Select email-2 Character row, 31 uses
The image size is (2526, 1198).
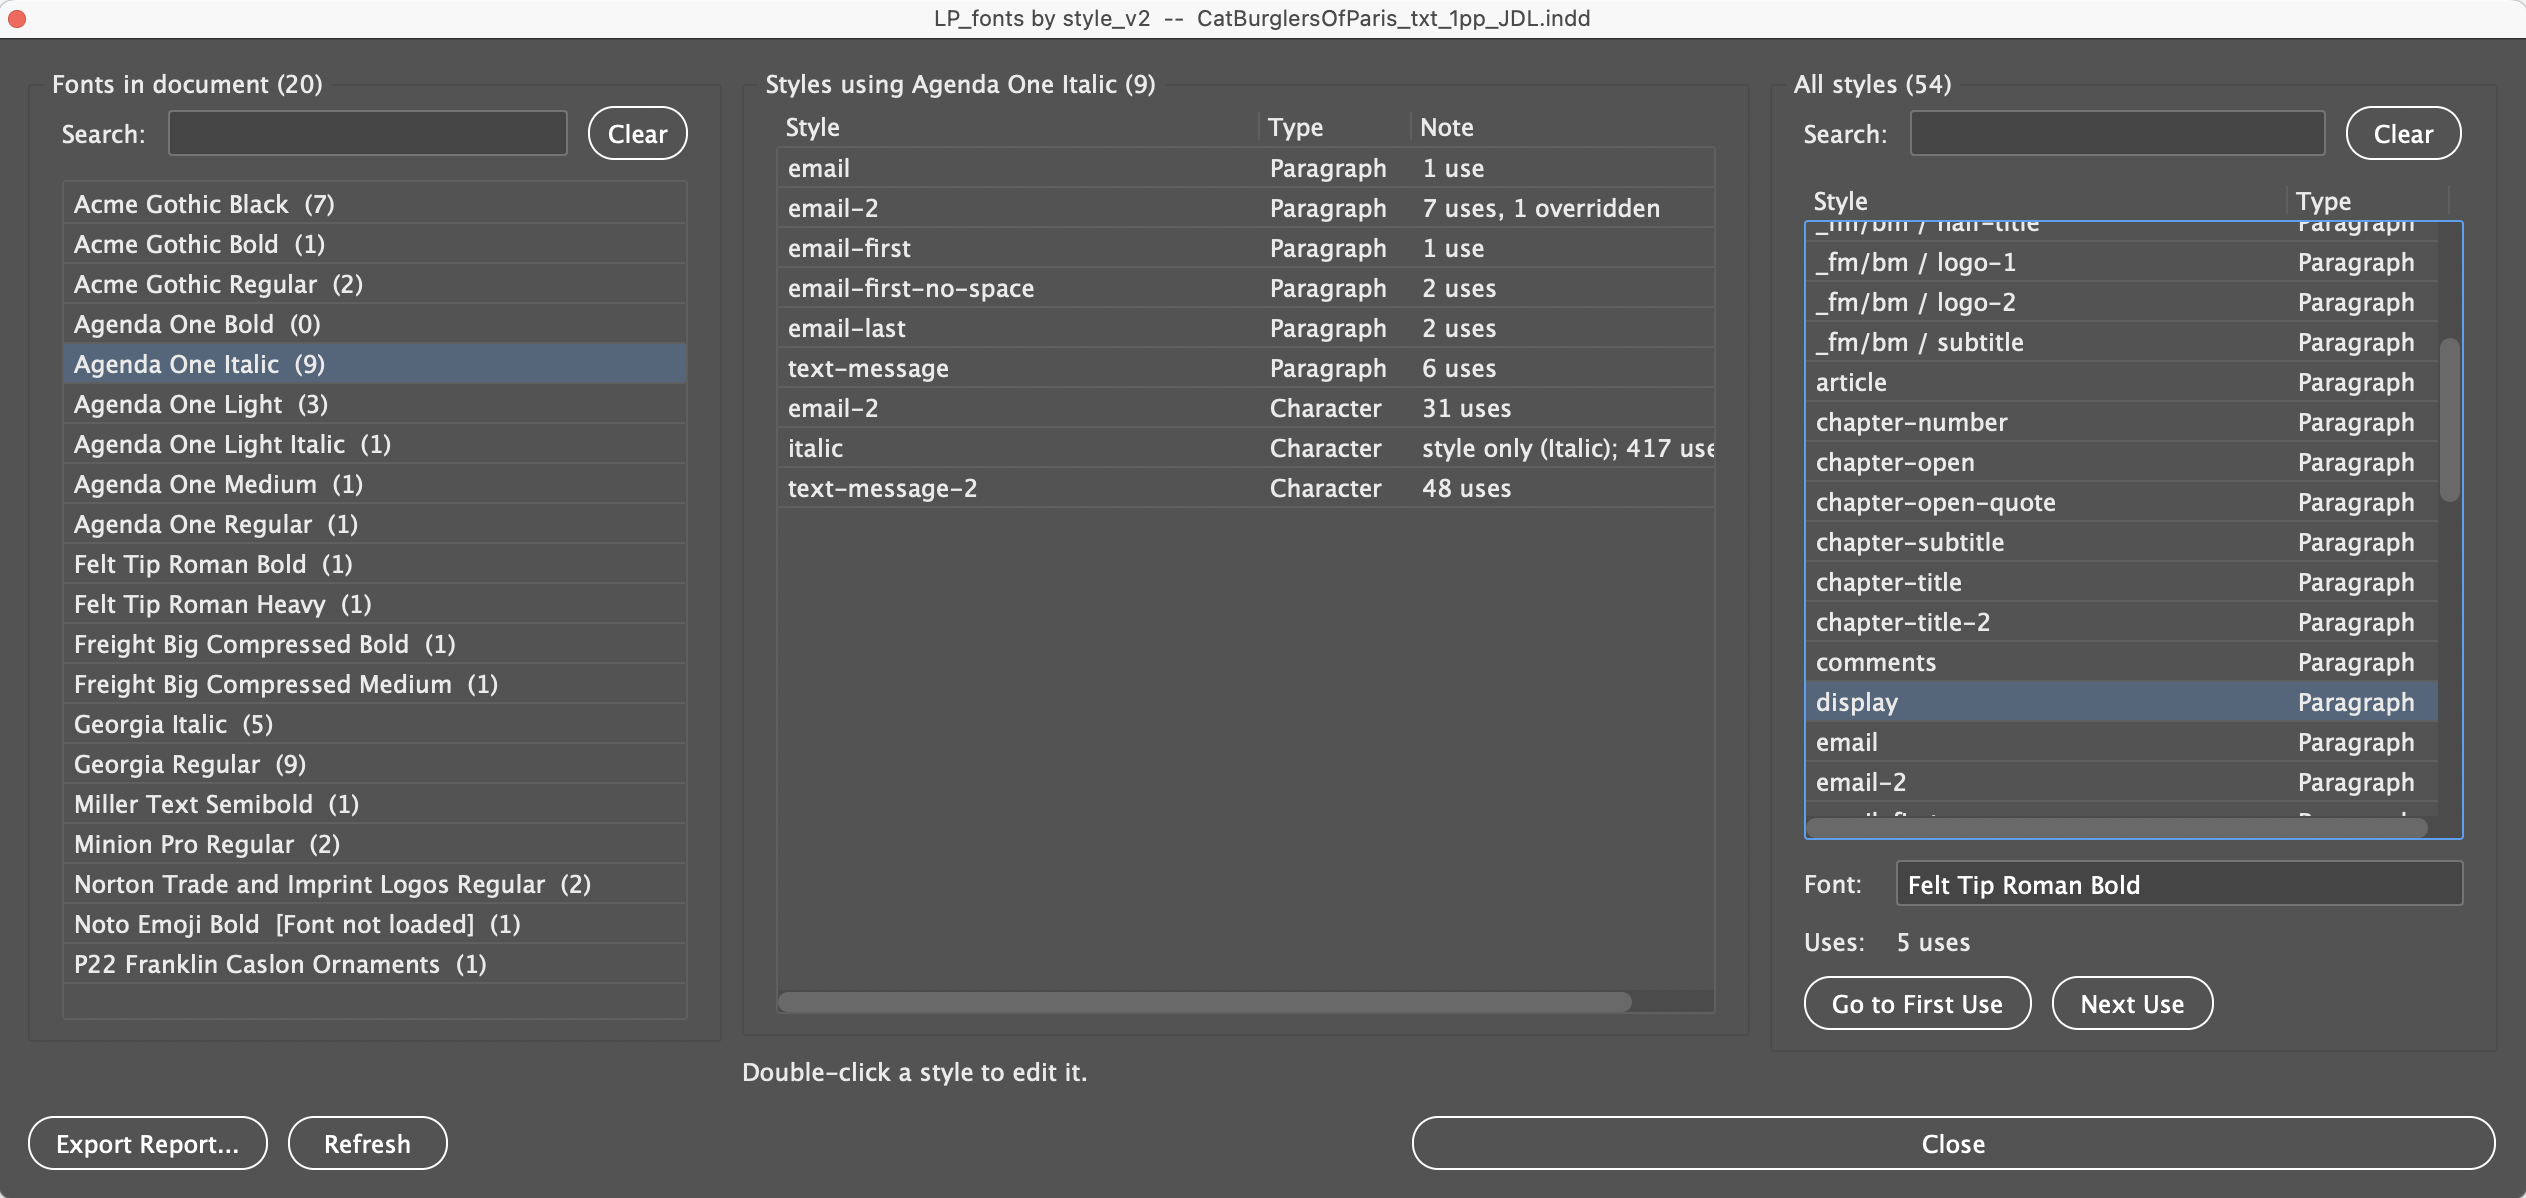point(1246,408)
